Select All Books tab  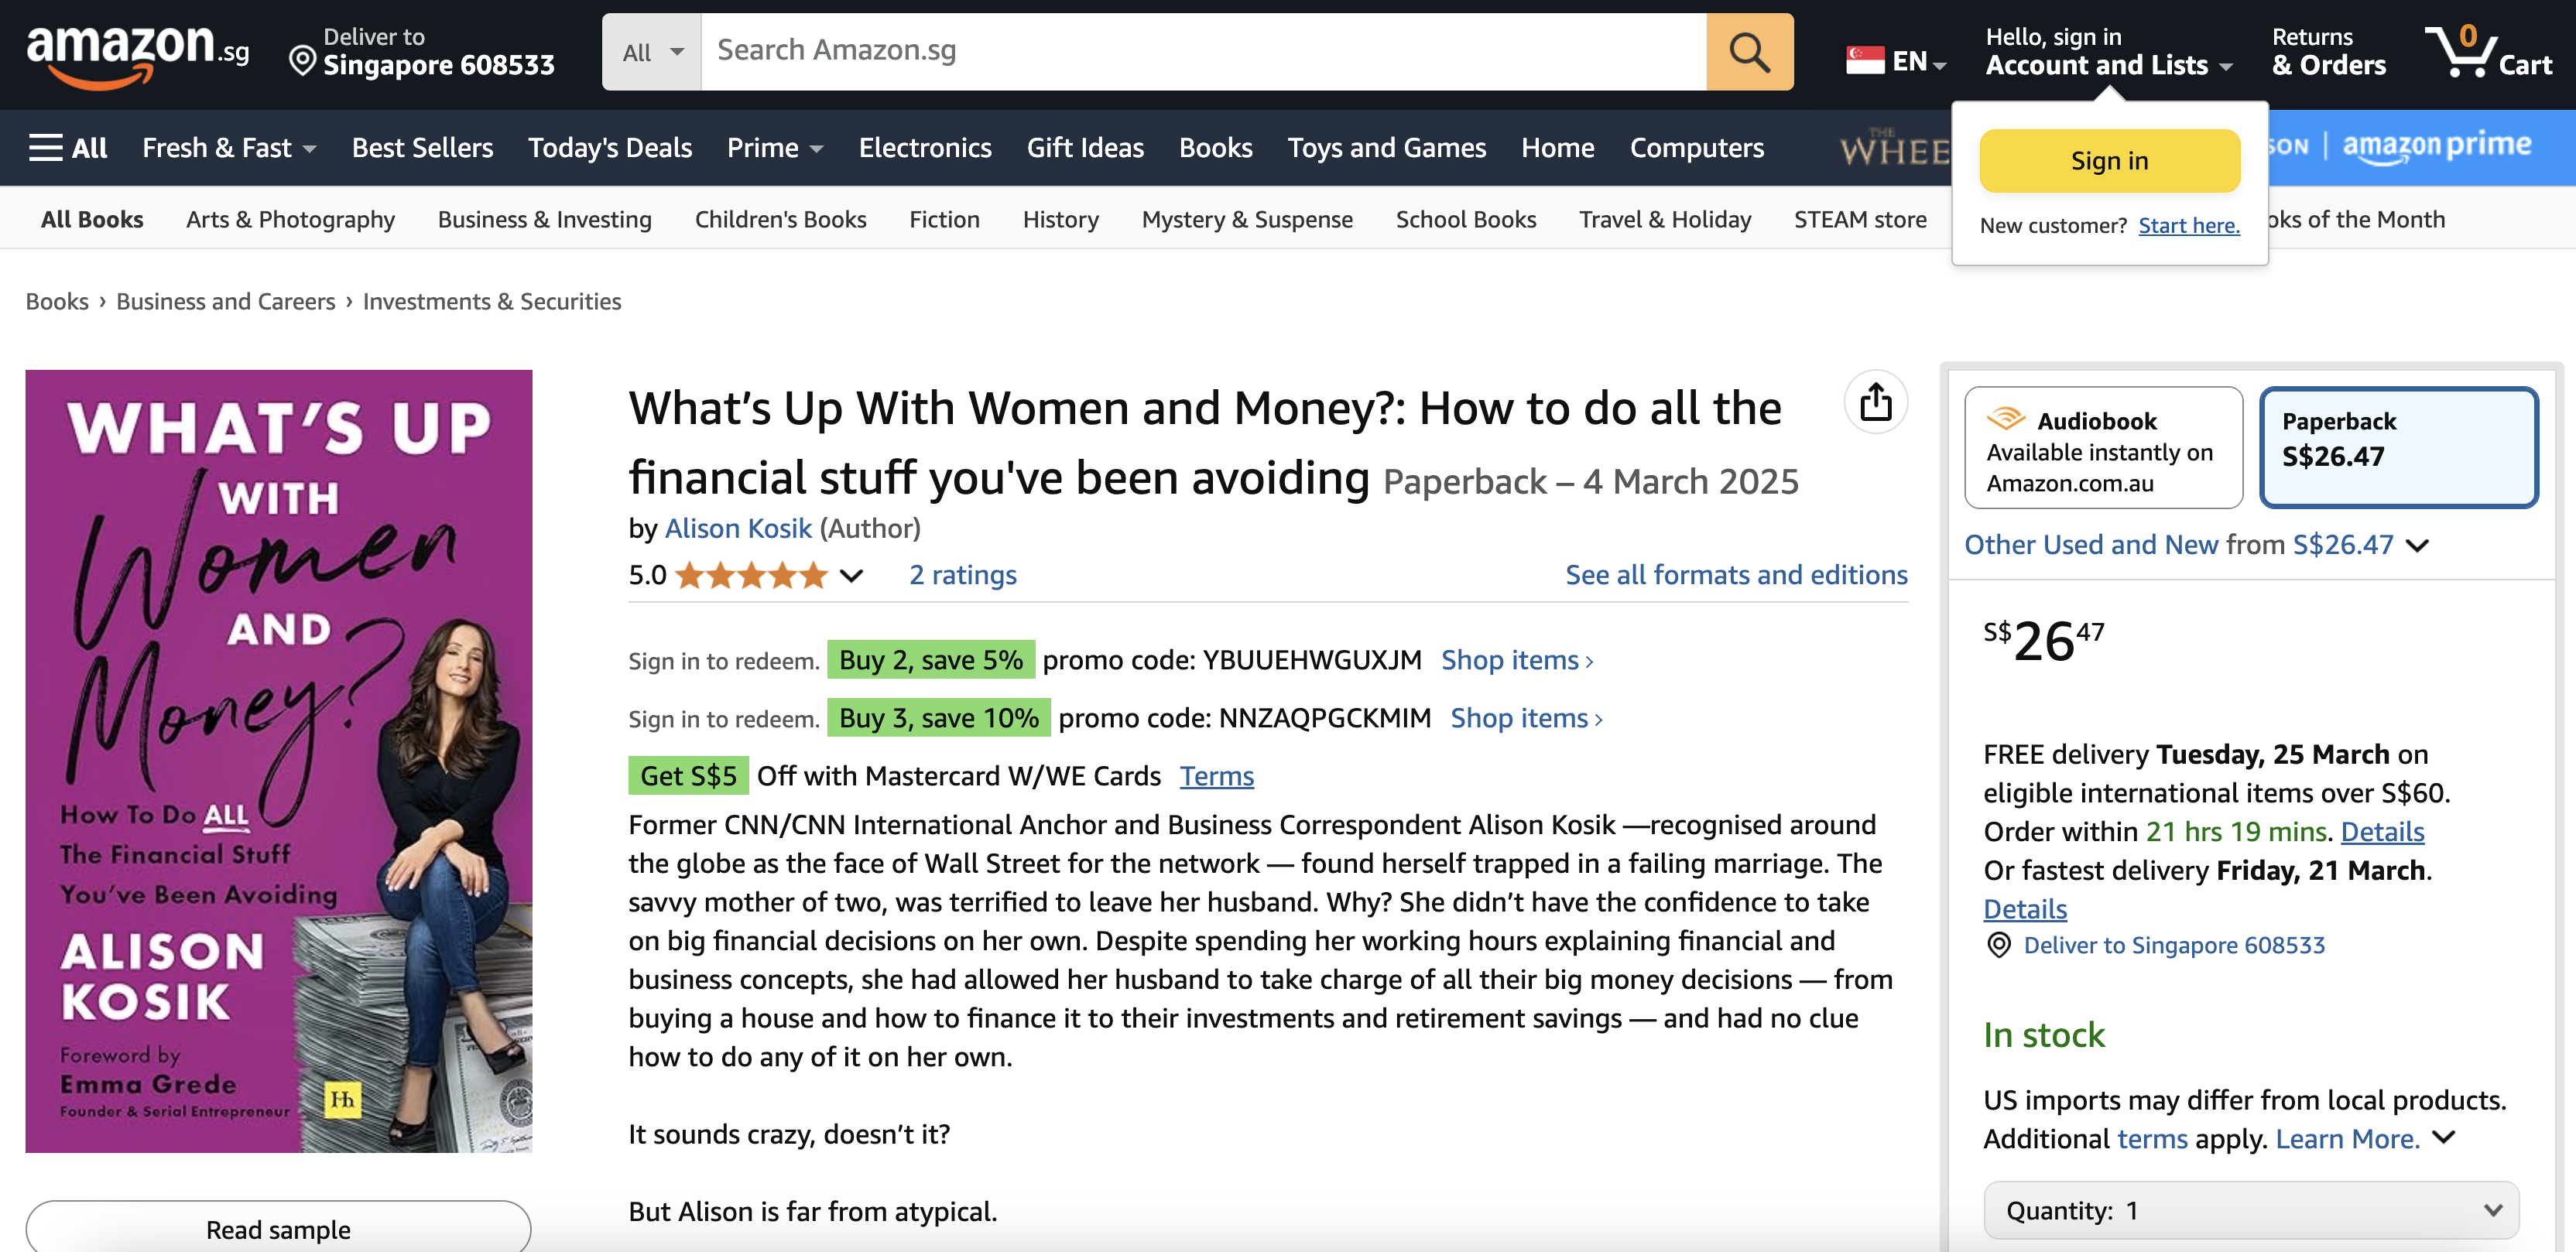92,219
